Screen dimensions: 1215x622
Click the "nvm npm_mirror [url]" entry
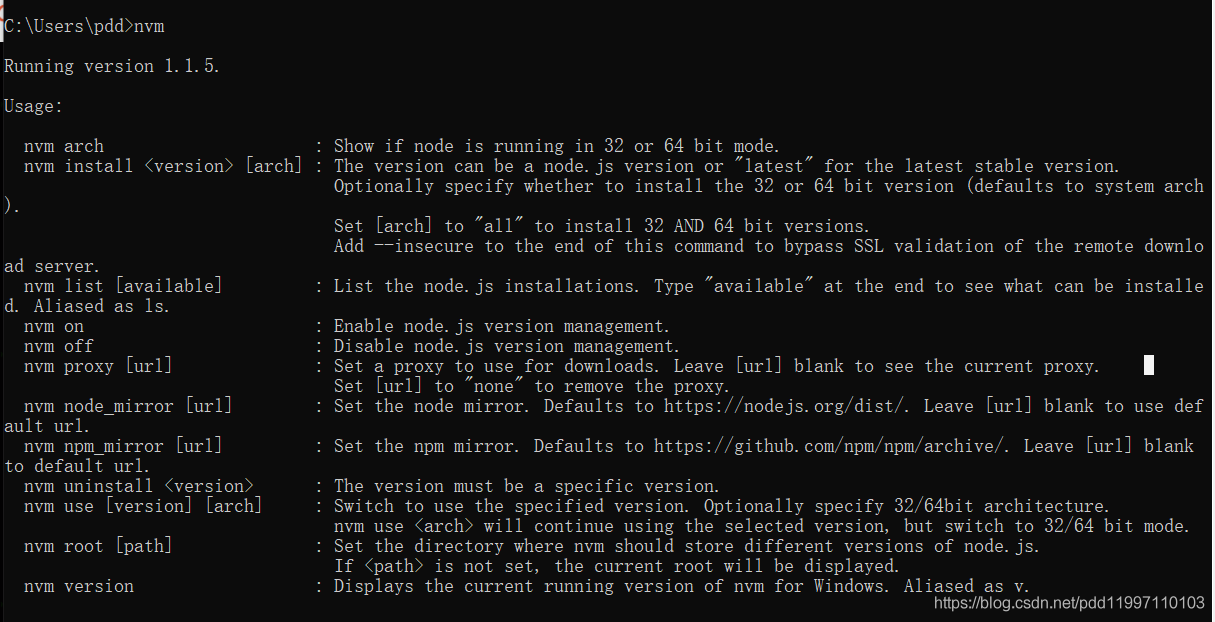pyautogui.click(x=123, y=447)
